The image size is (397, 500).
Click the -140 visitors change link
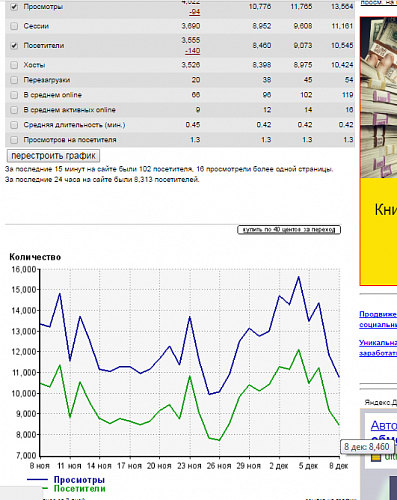click(x=193, y=51)
